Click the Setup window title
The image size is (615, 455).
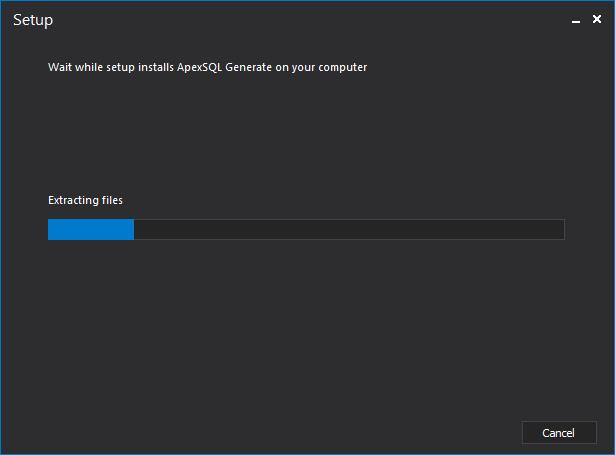point(33,20)
